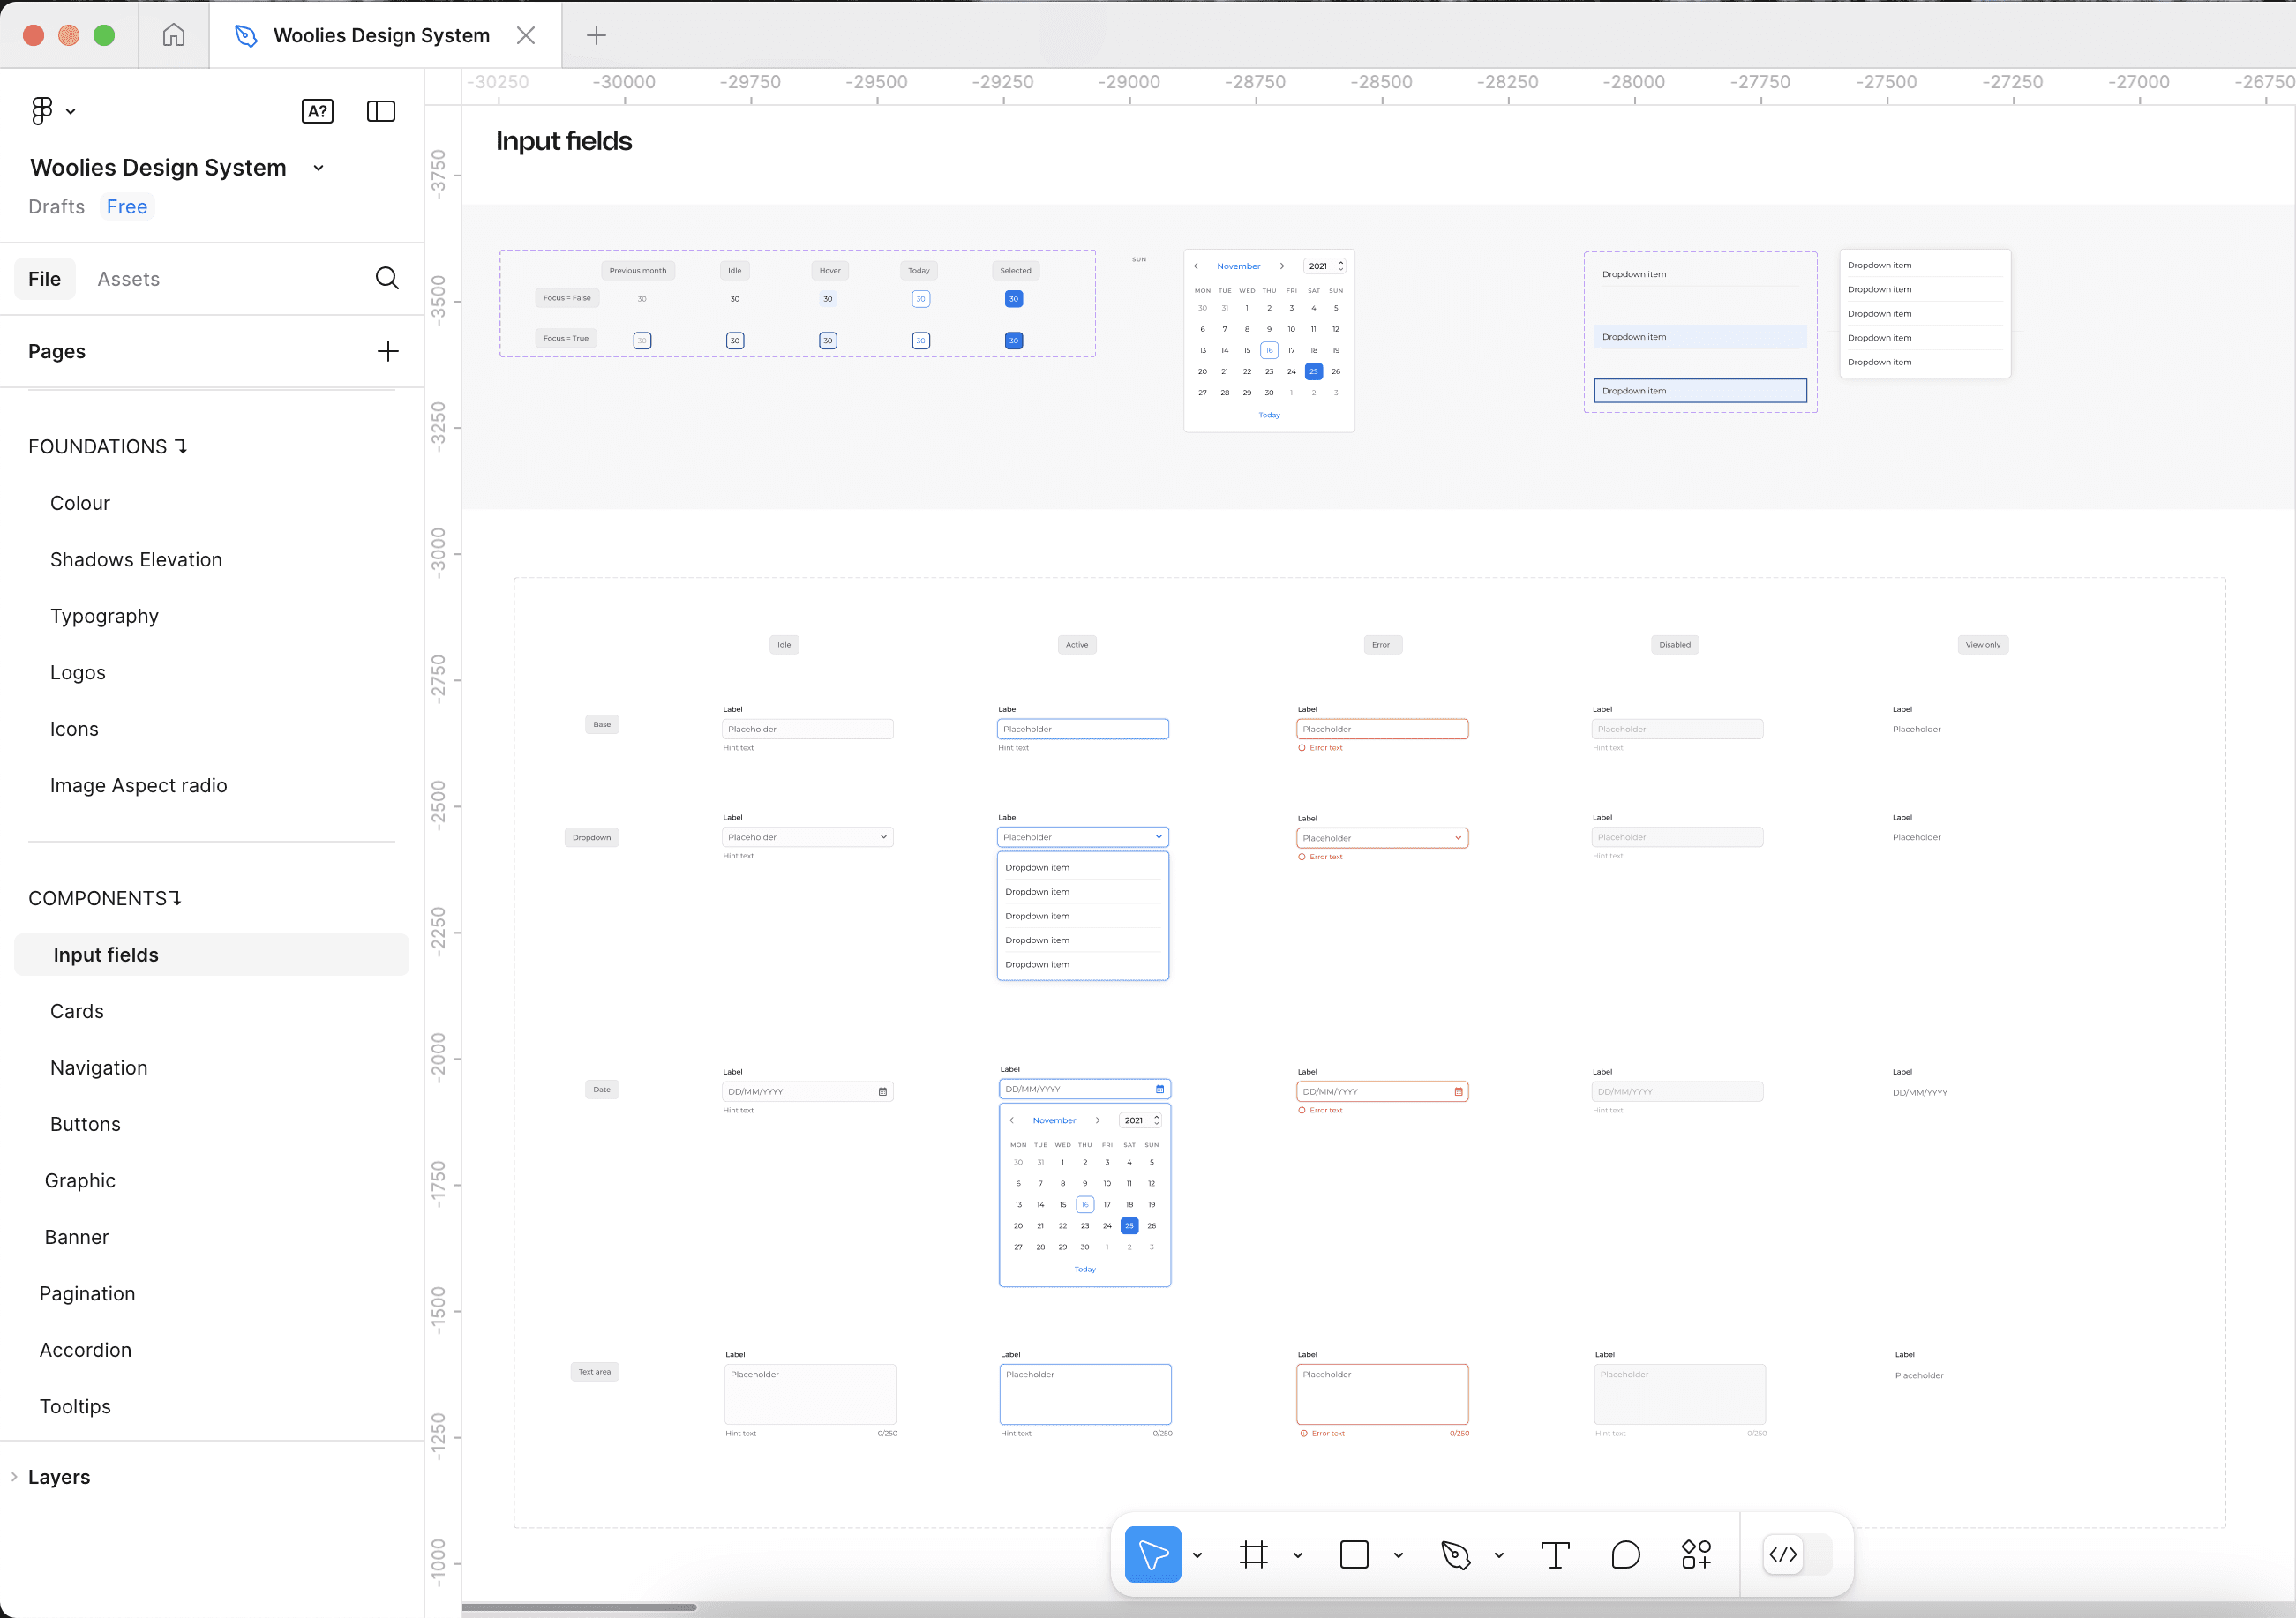Select the Move tool in bottom toolbar
The width and height of the screenshot is (2296, 1618).
pos(1152,1555)
